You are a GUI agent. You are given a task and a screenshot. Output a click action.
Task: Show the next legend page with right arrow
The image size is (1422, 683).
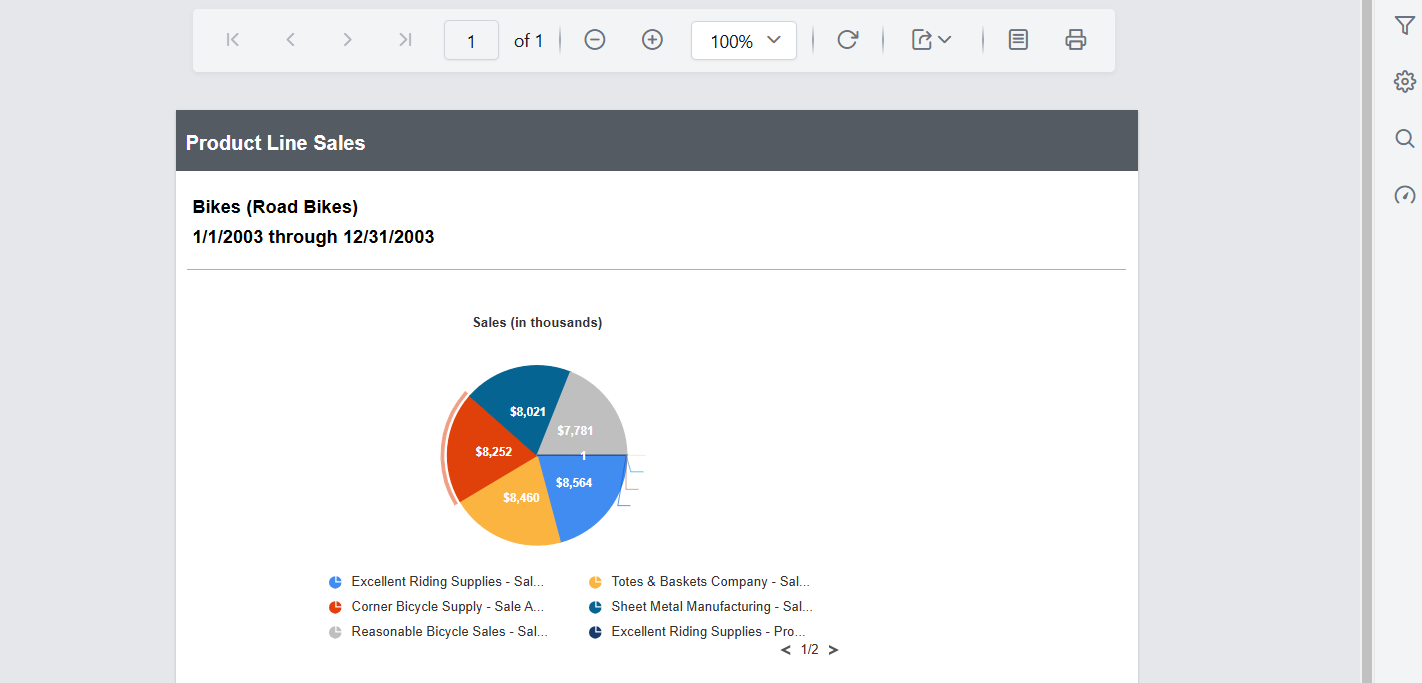pos(832,649)
